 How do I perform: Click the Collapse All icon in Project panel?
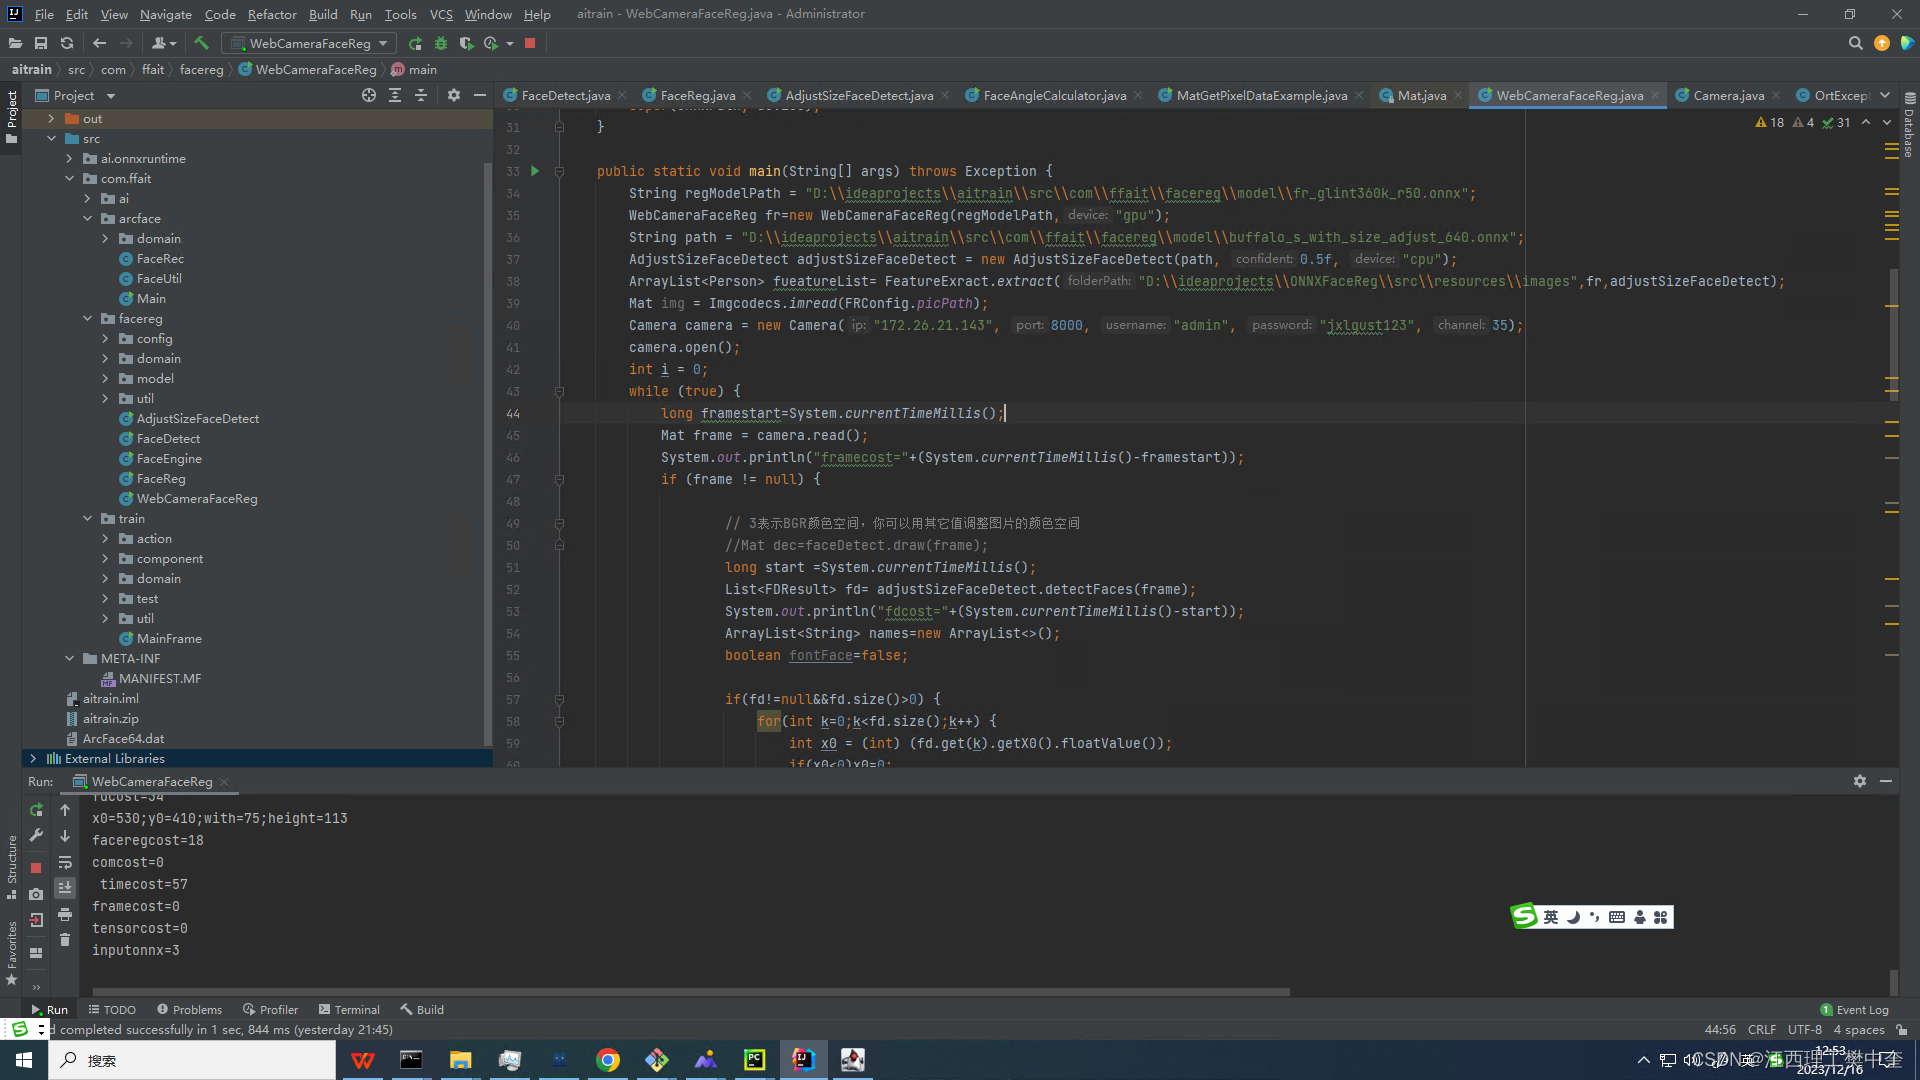[x=421, y=95]
